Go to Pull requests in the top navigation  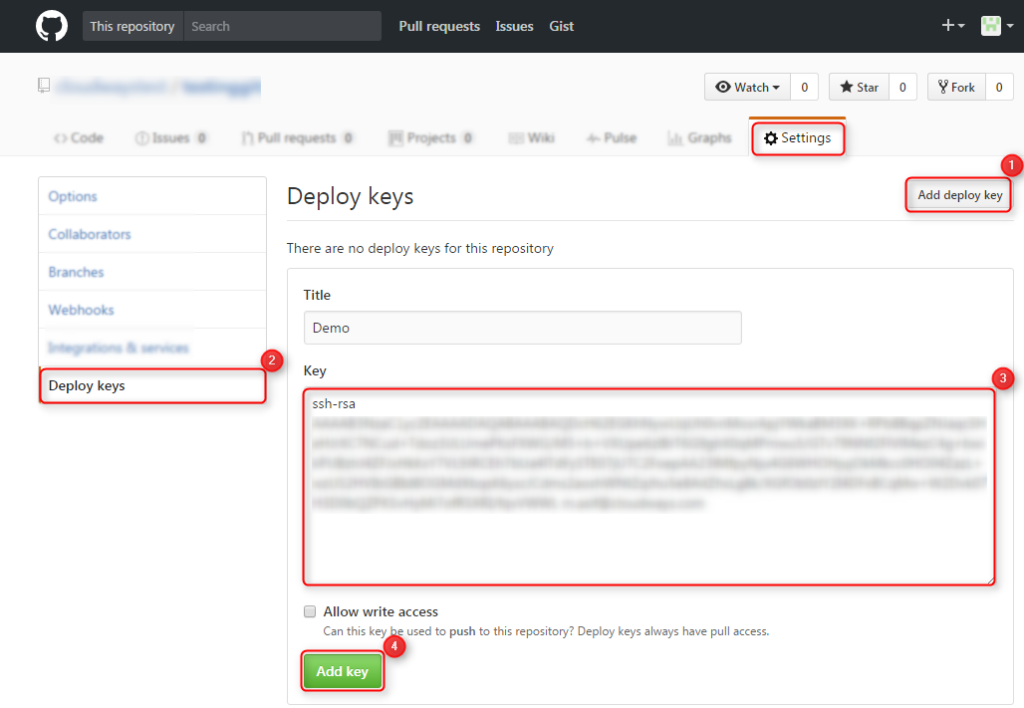(439, 26)
